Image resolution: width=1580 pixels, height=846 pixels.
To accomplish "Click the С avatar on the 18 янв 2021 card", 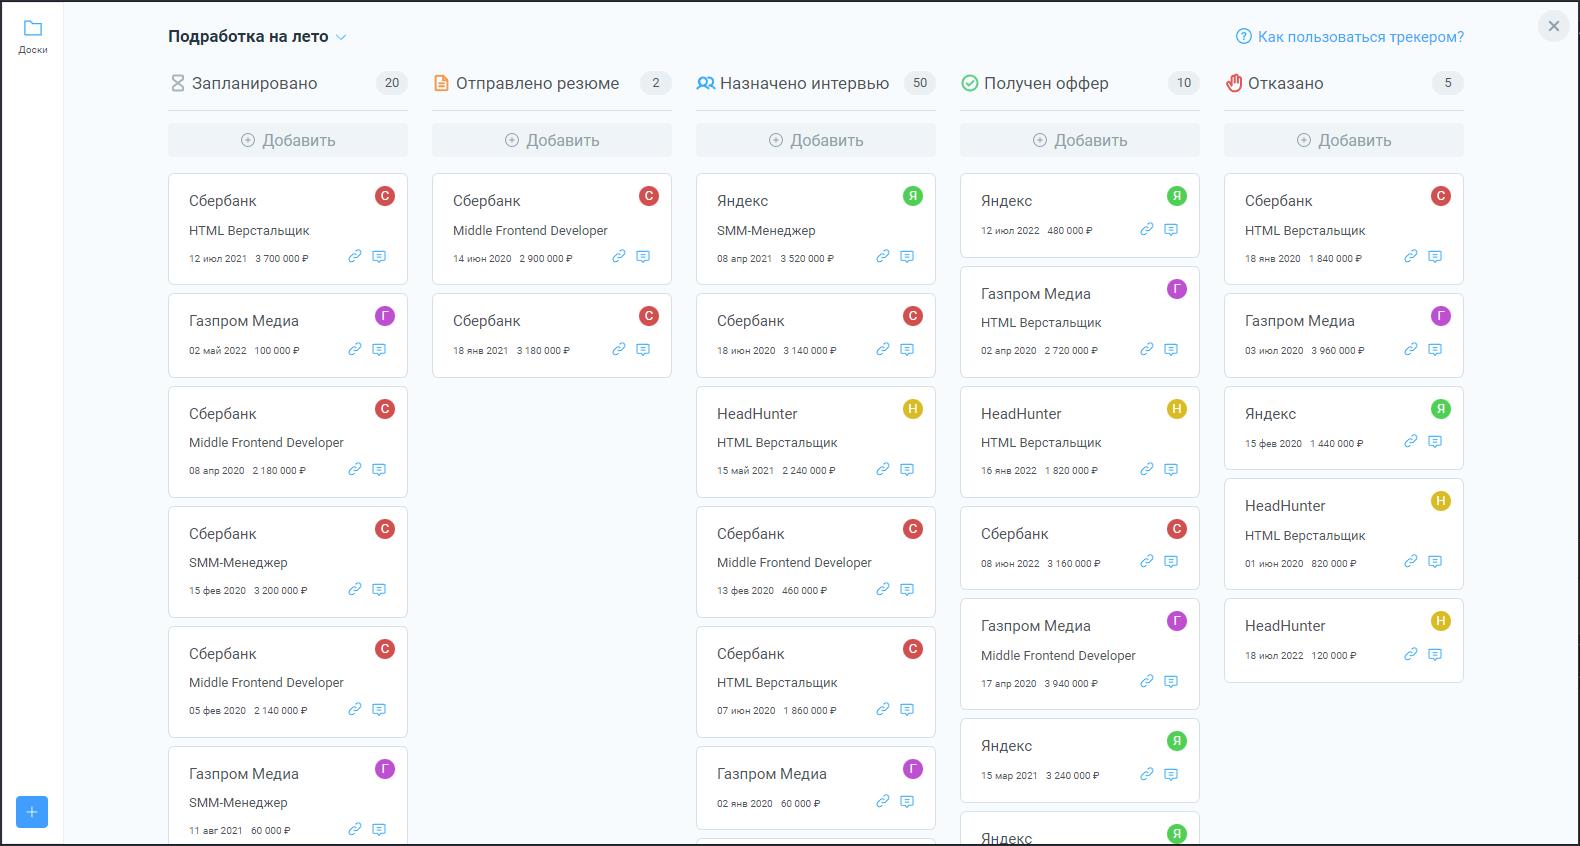I will click(649, 316).
